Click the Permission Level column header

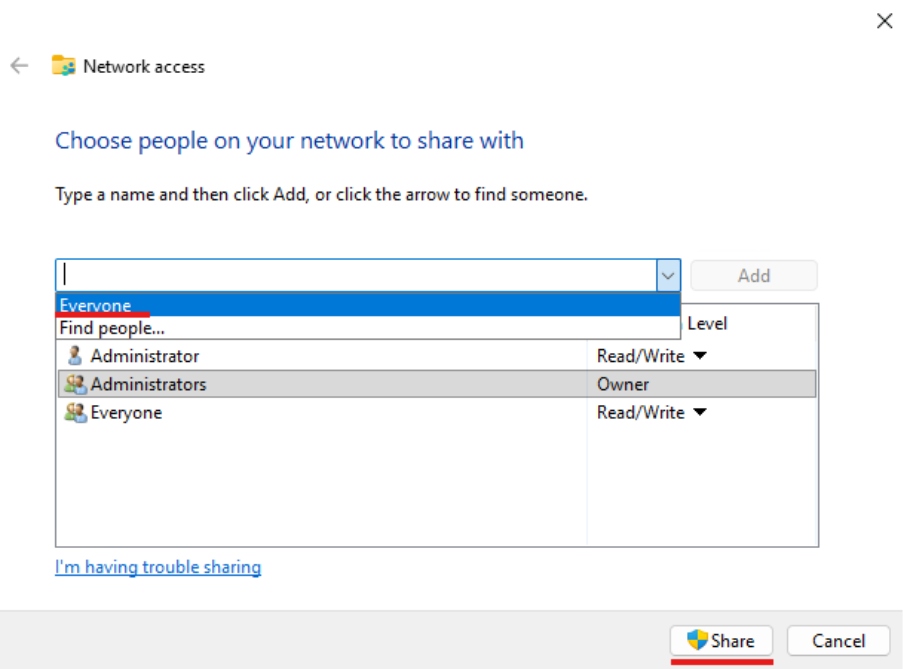pos(707,322)
